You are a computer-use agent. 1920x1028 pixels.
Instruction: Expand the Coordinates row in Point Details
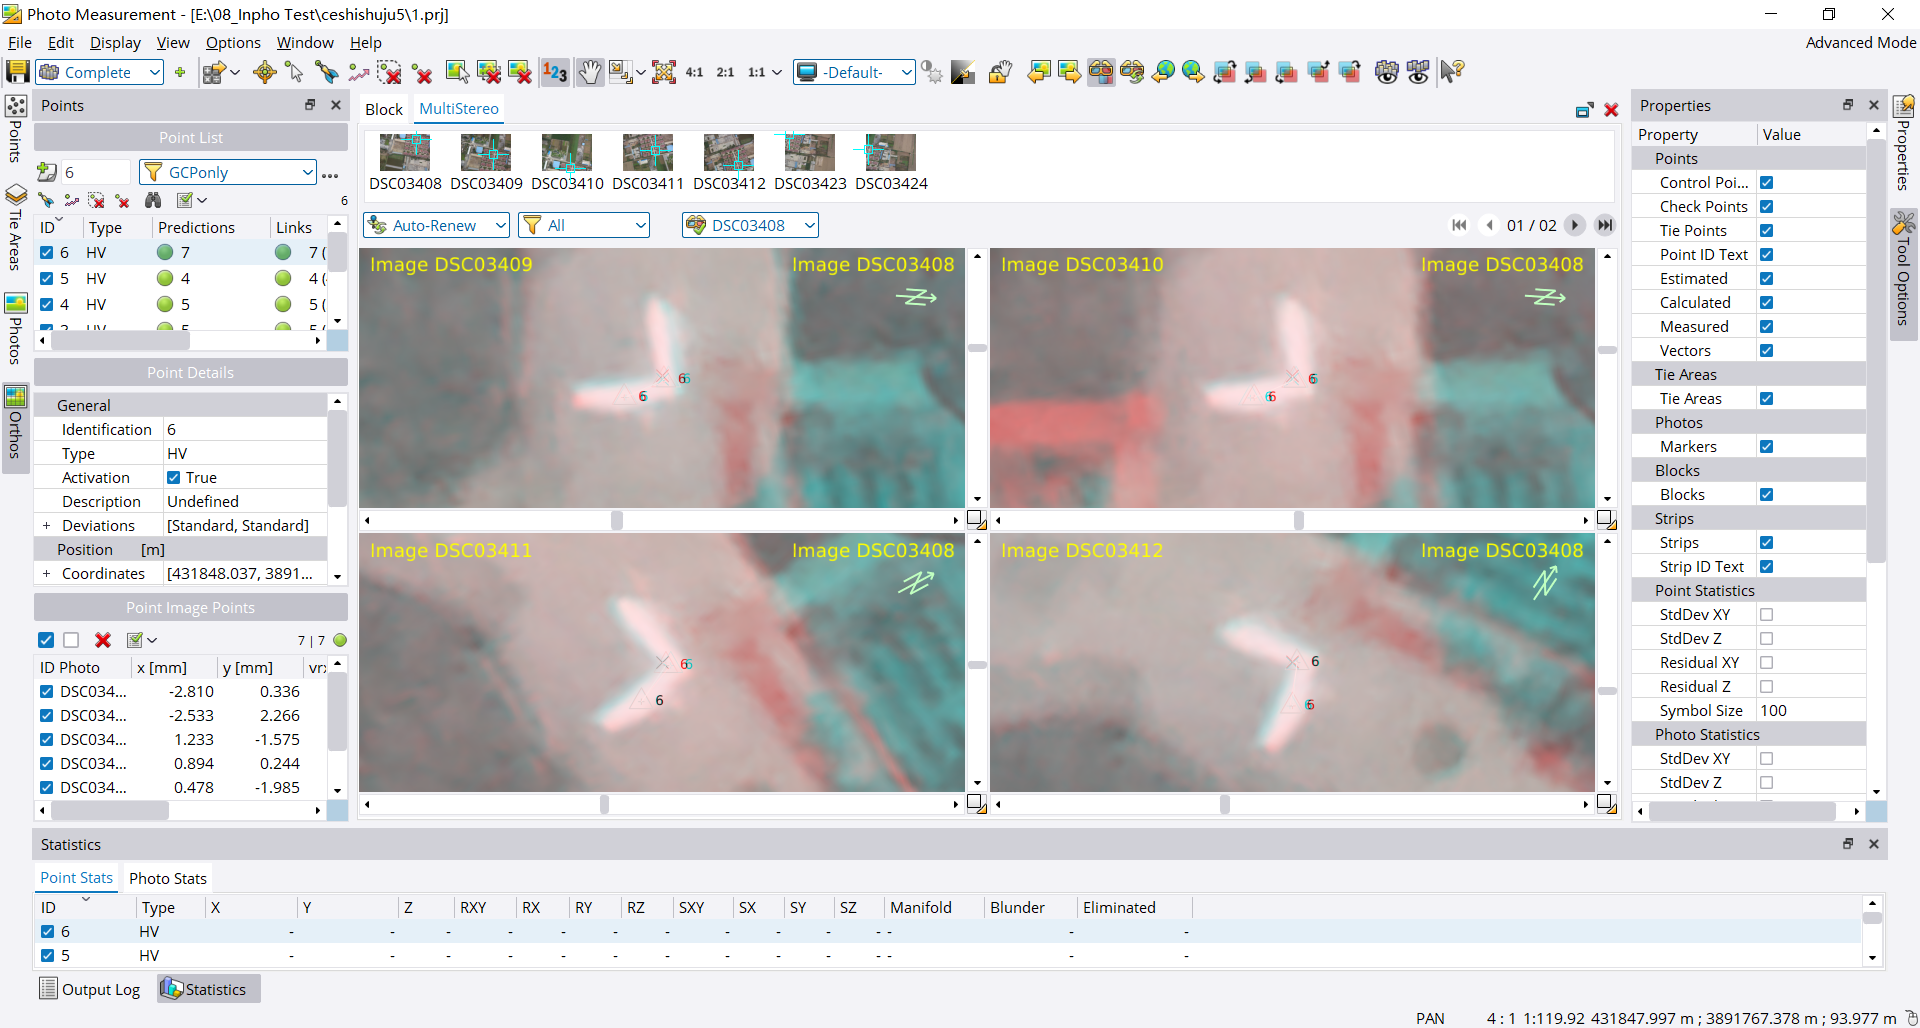point(46,574)
